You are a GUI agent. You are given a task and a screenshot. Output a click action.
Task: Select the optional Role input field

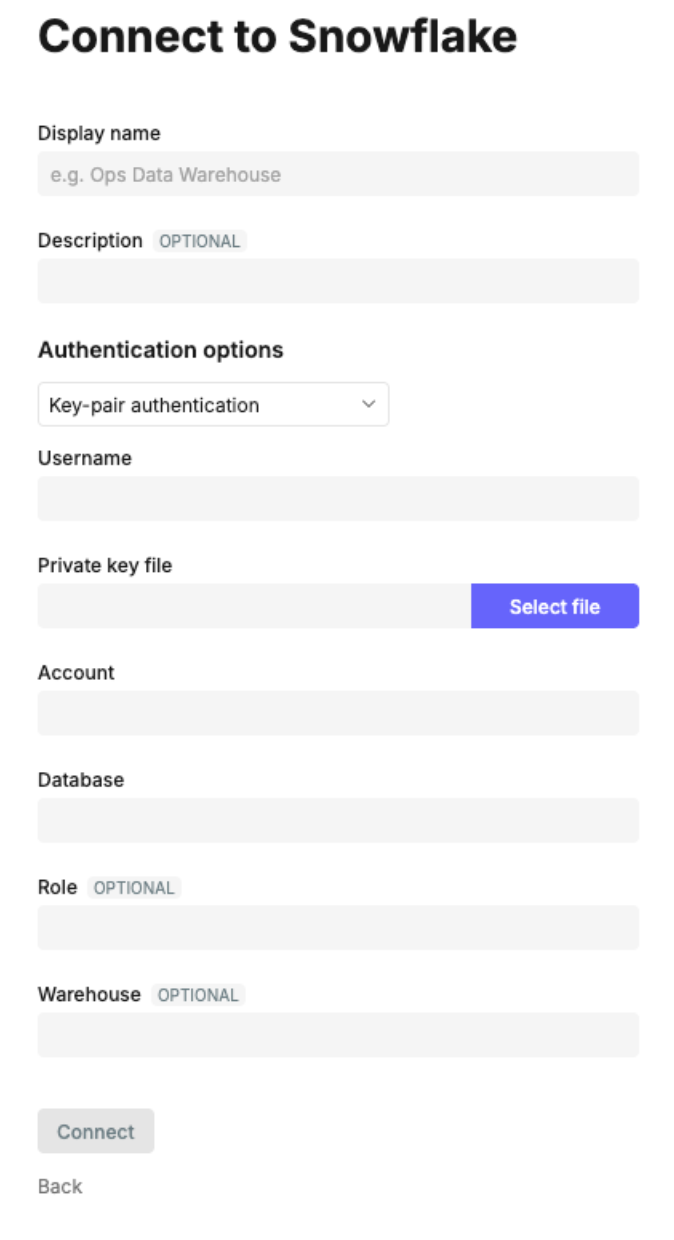coord(337,927)
